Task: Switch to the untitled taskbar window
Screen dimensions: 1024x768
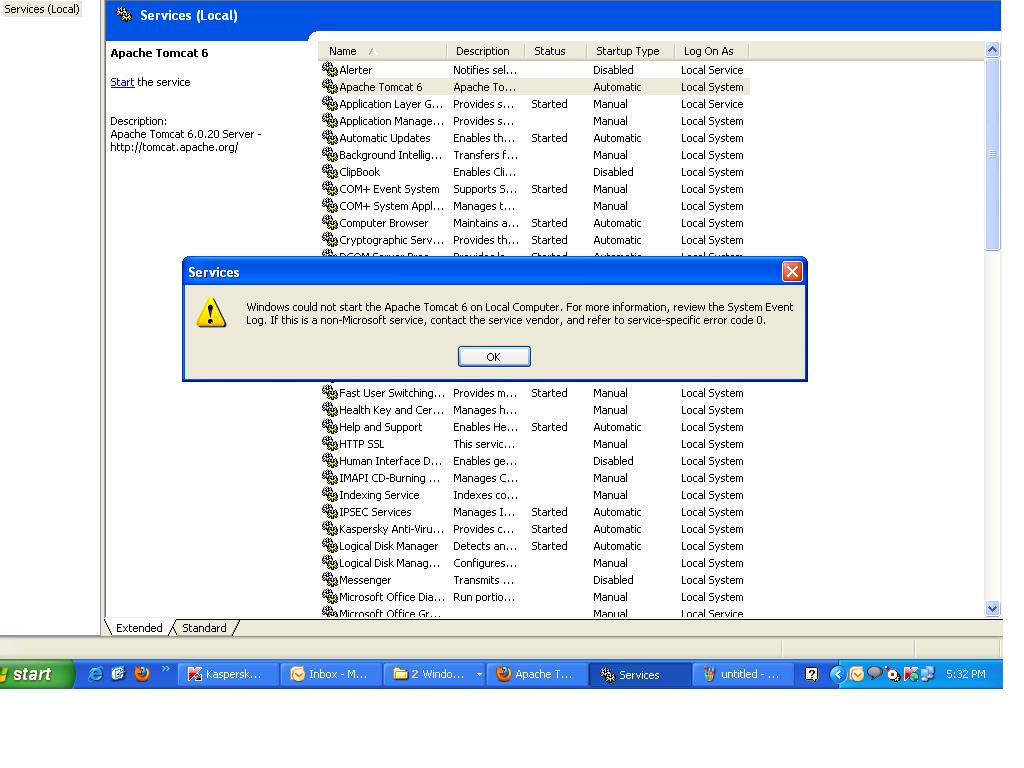Action: [x=743, y=674]
